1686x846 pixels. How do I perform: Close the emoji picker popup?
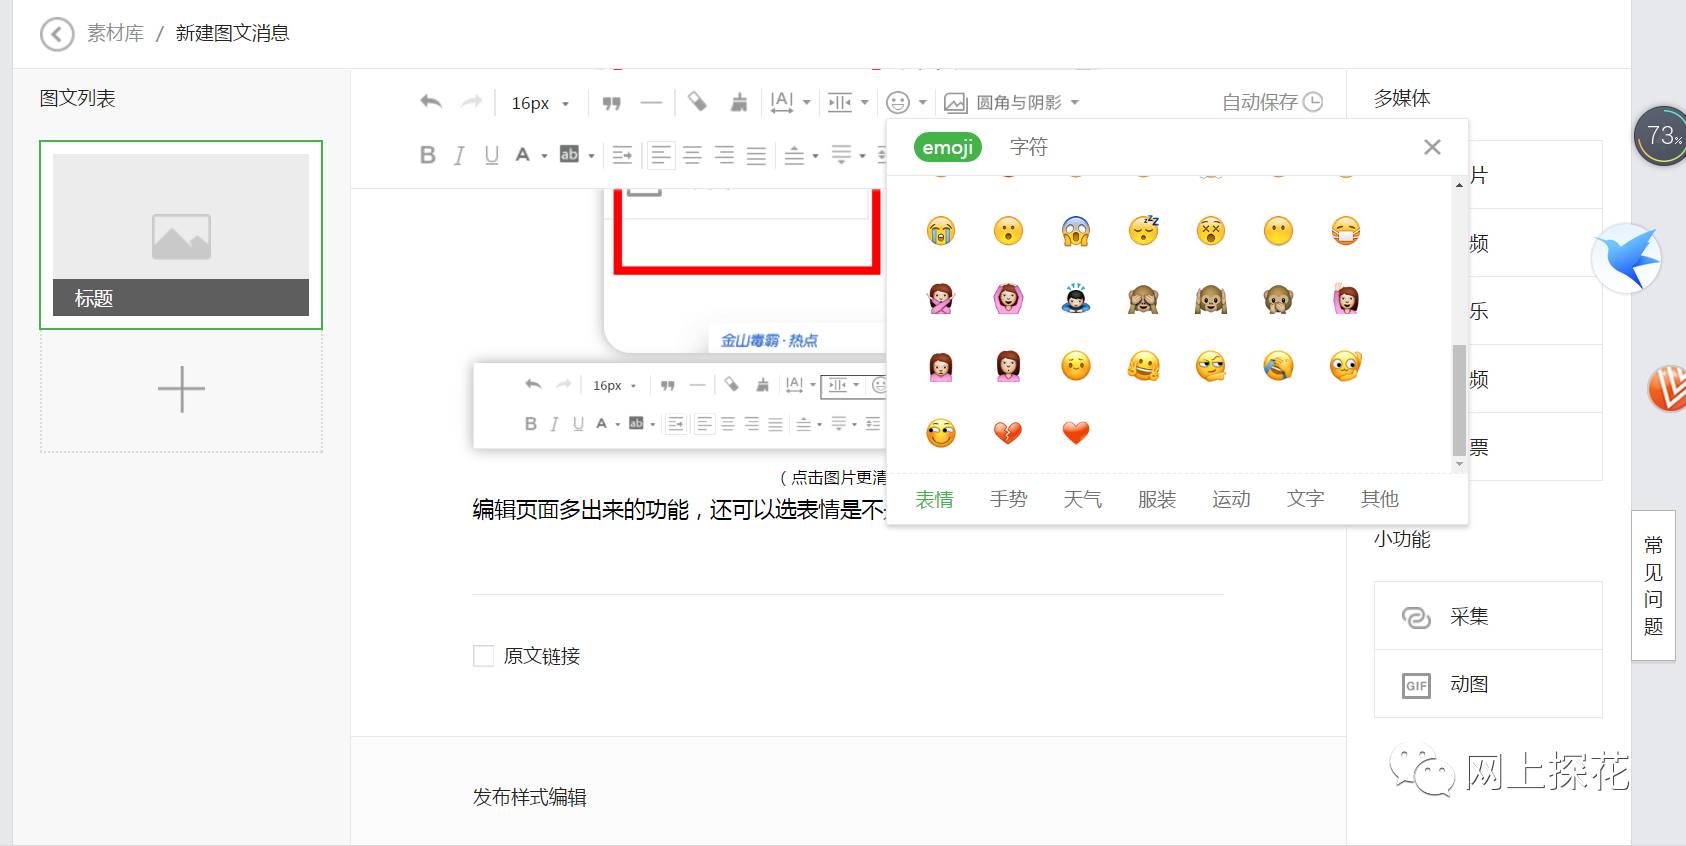point(1432,147)
